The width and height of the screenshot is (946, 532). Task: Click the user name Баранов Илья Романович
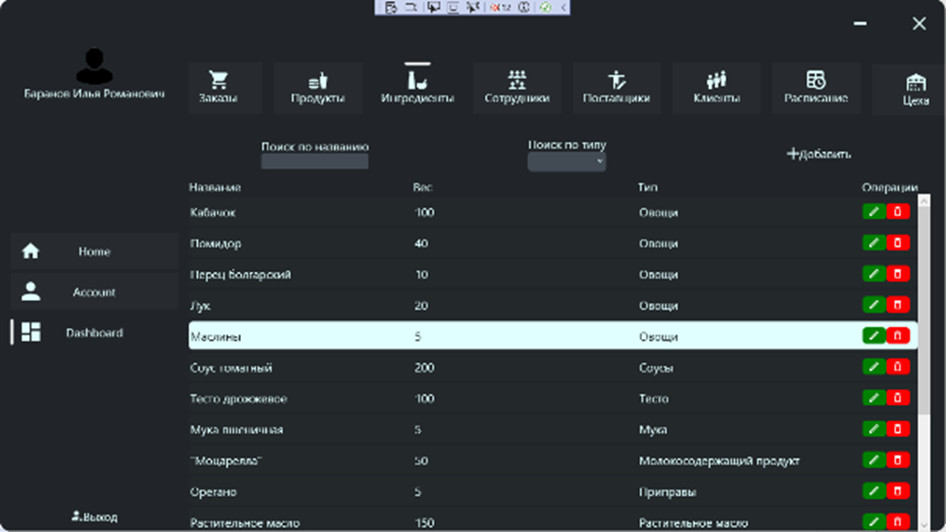[x=94, y=93]
